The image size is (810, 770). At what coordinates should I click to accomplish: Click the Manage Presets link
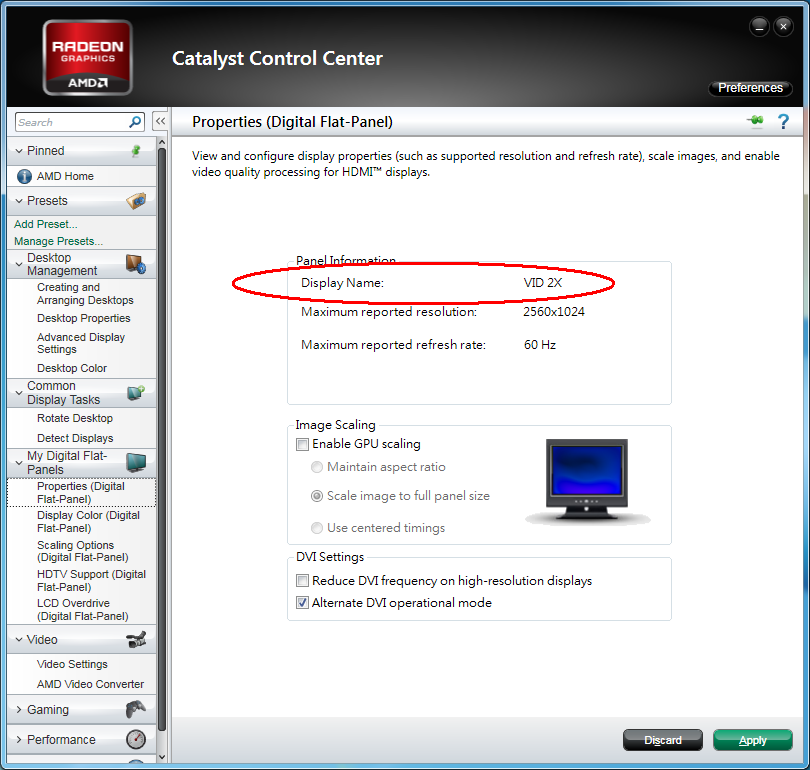(58, 241)
